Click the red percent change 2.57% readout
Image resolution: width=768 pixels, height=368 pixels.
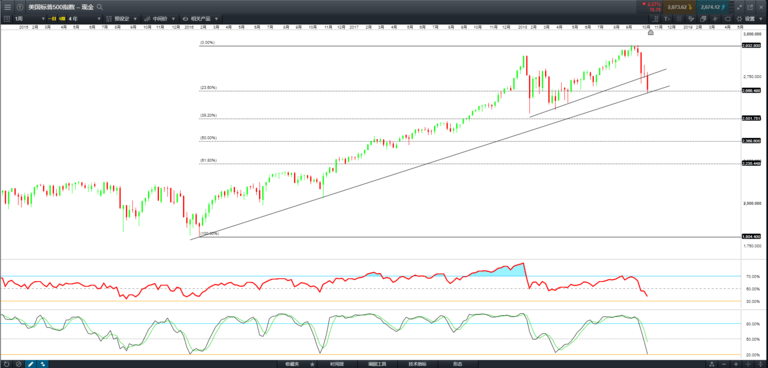651,4
